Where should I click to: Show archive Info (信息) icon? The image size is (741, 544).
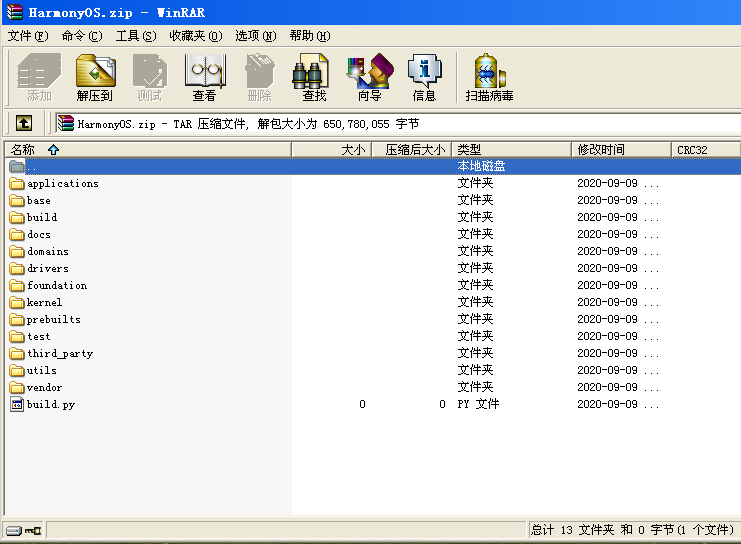pos(424,78)
